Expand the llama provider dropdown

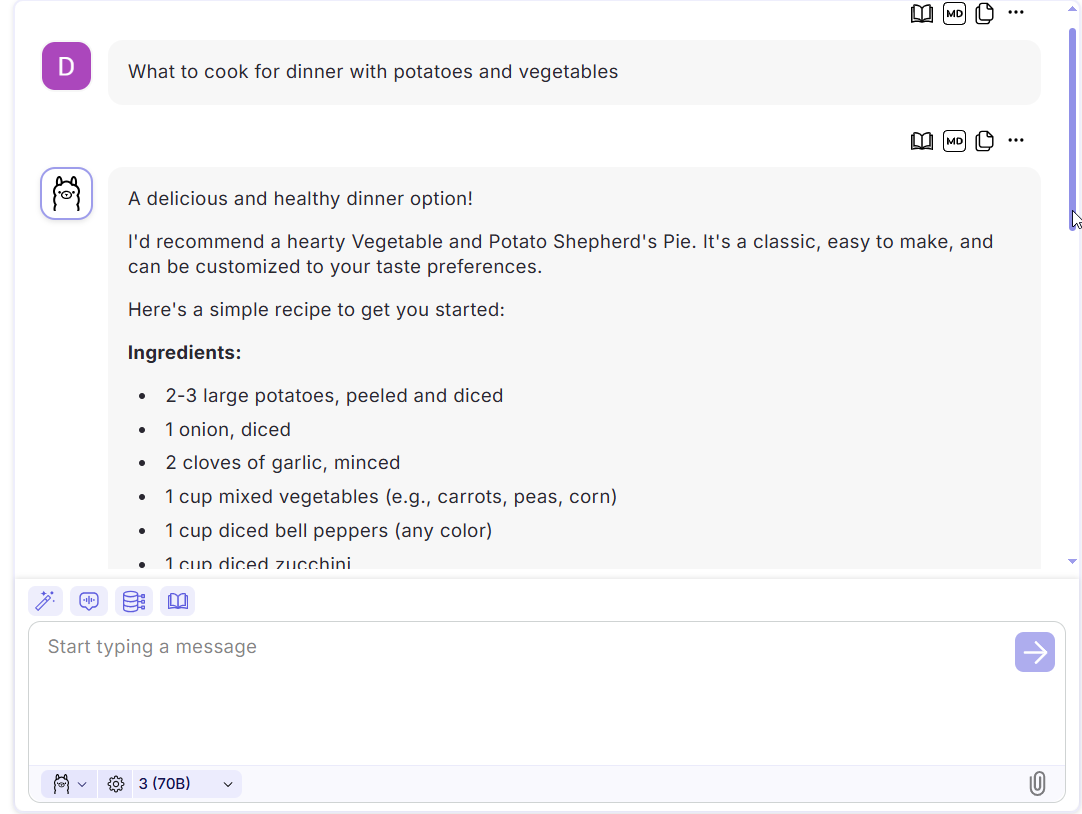click(x=69, y=784)
